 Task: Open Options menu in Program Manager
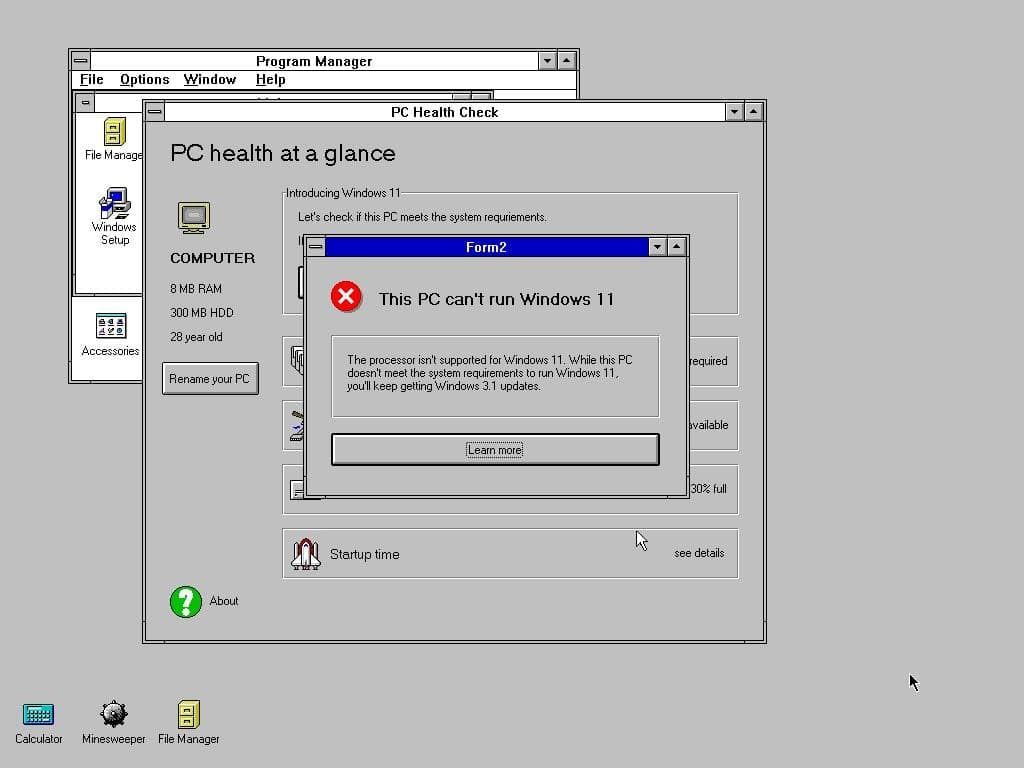[144, 80]
